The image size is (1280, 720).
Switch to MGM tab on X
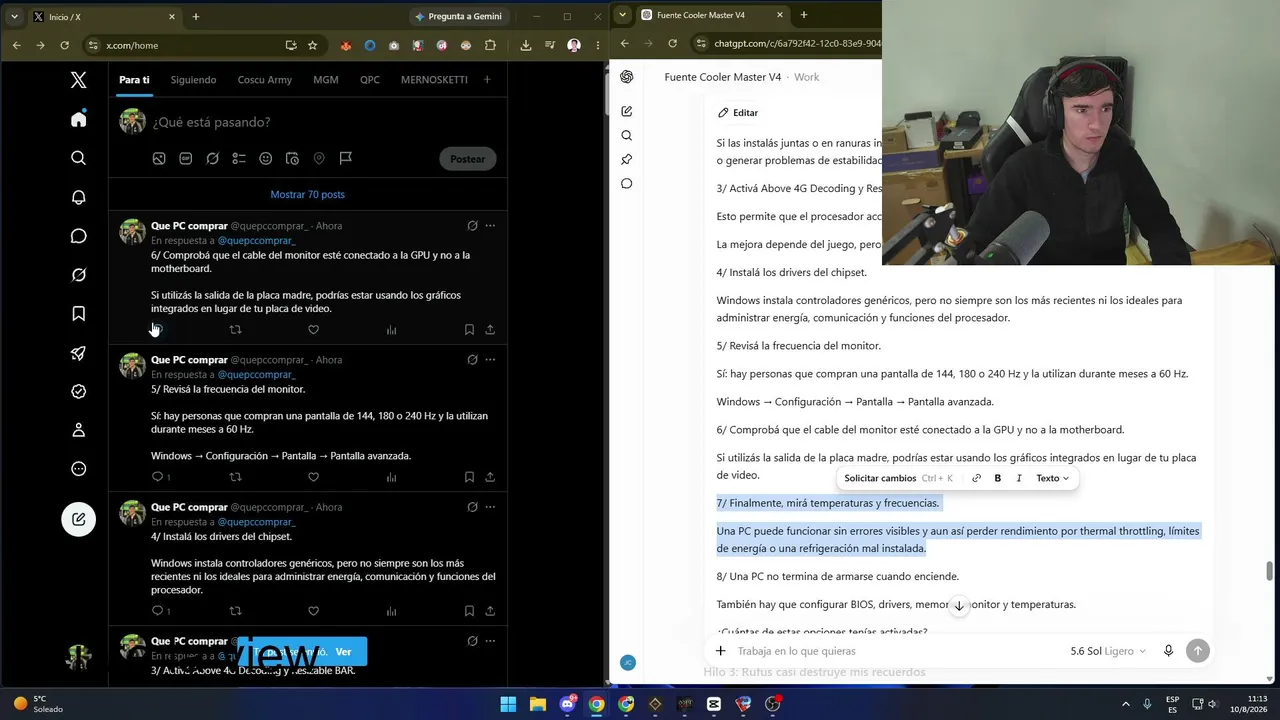pyautogui.click(x=326, y=80)
